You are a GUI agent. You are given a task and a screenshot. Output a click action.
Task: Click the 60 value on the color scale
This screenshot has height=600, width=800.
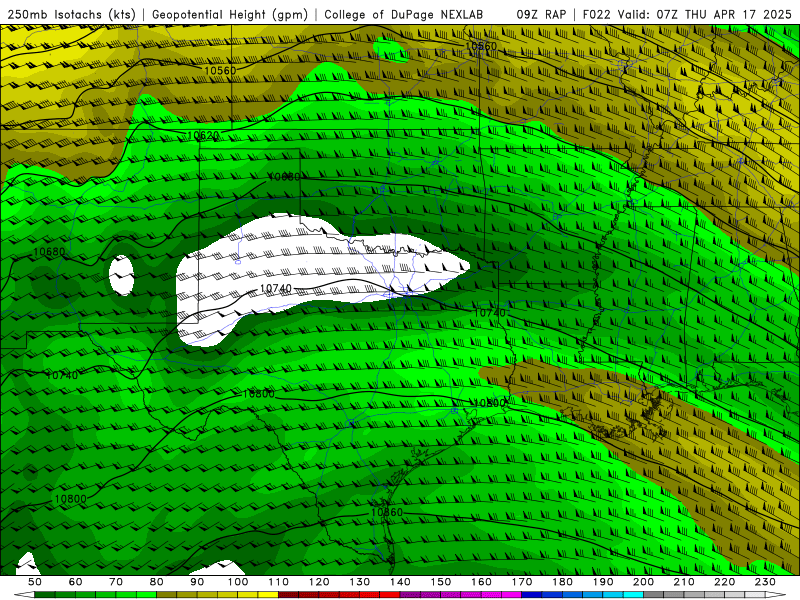76,582
